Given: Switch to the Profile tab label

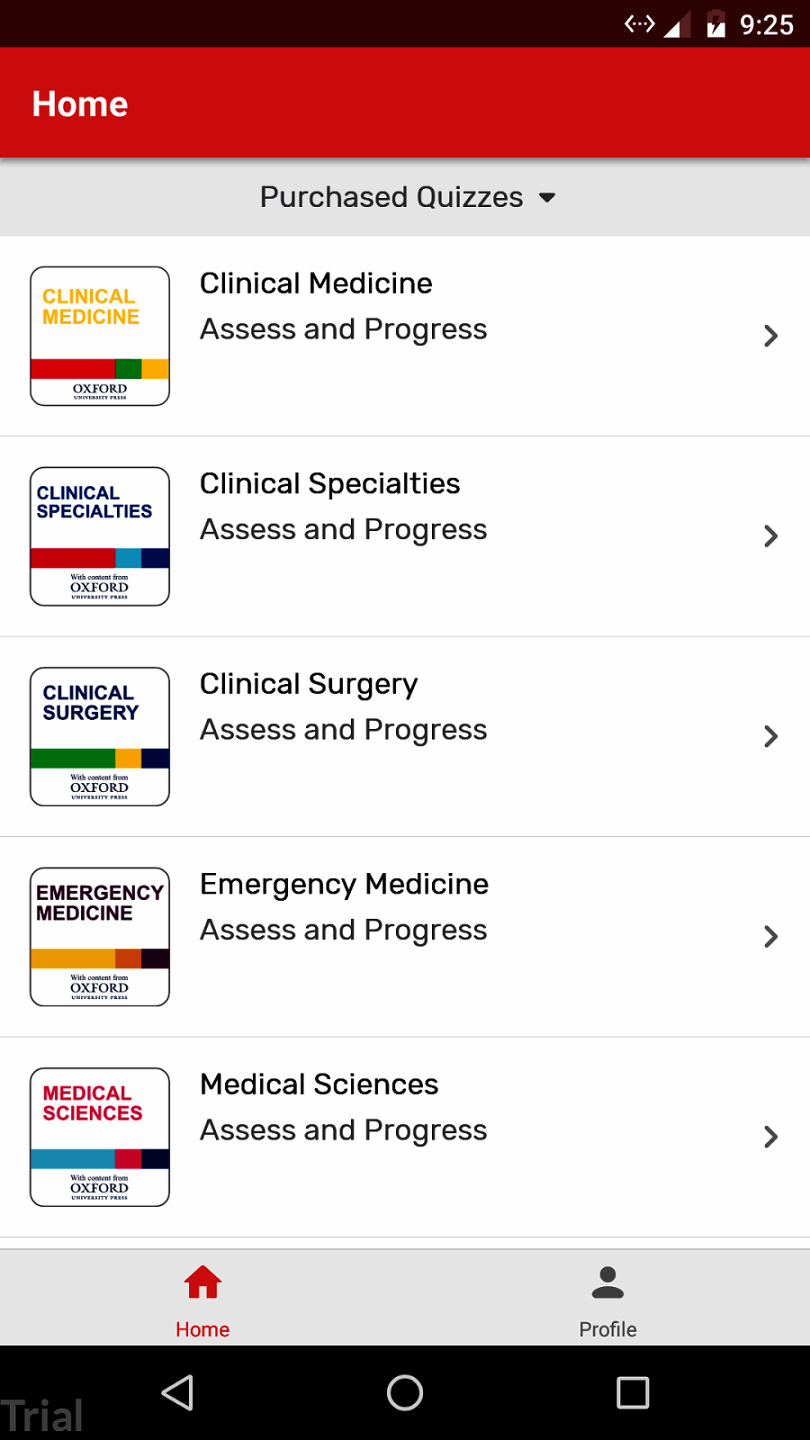Looking at the screenshot, I should point(607,1329).
